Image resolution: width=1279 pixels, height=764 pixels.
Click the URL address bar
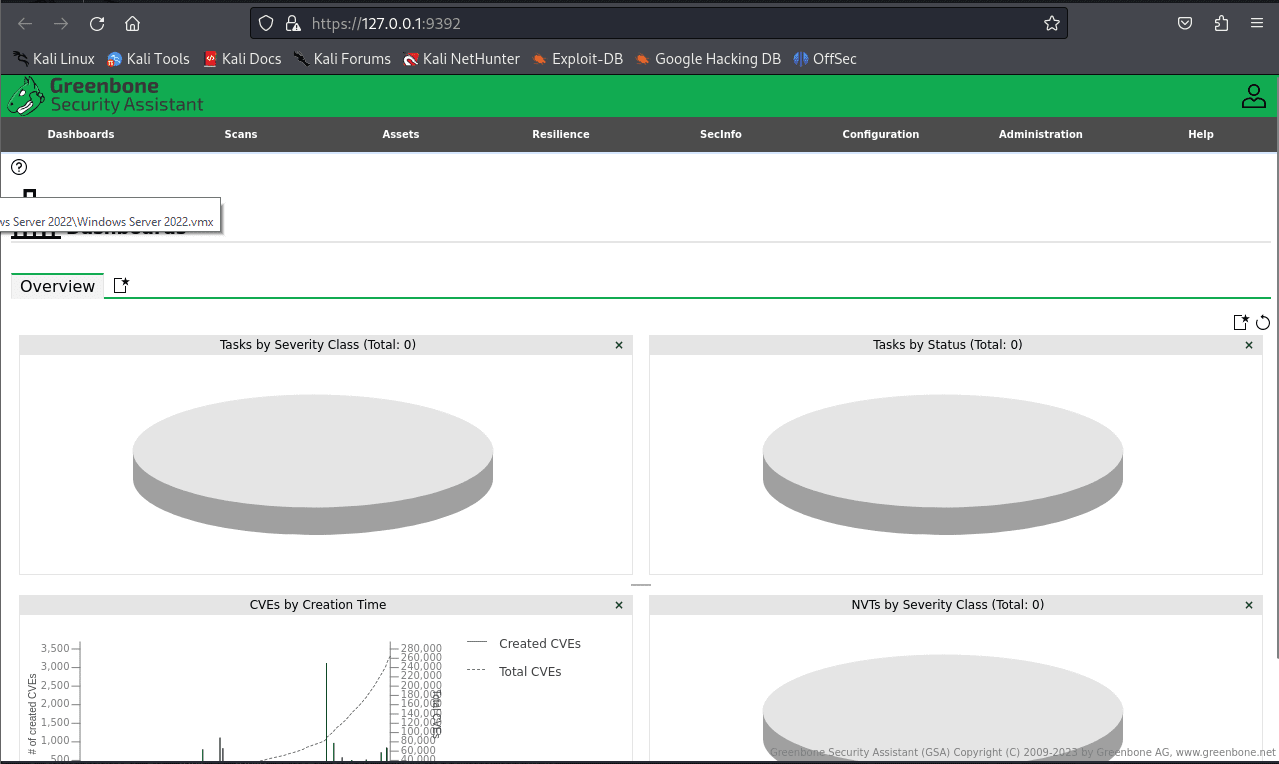coord(660,23)
